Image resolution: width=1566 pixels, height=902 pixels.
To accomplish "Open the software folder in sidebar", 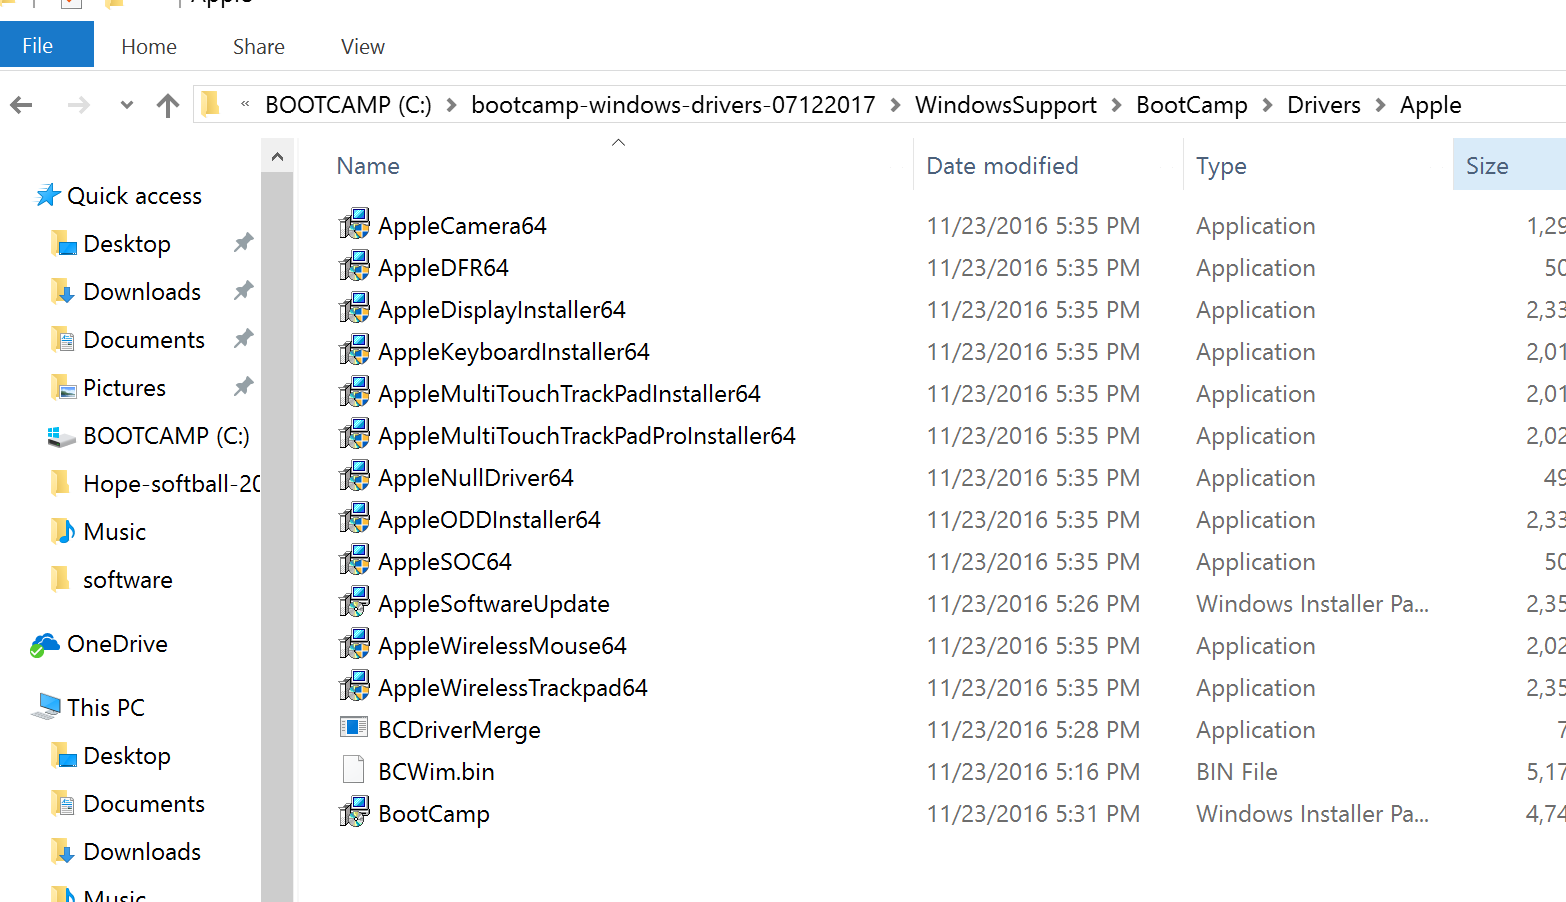I will (x=128, y=580).
